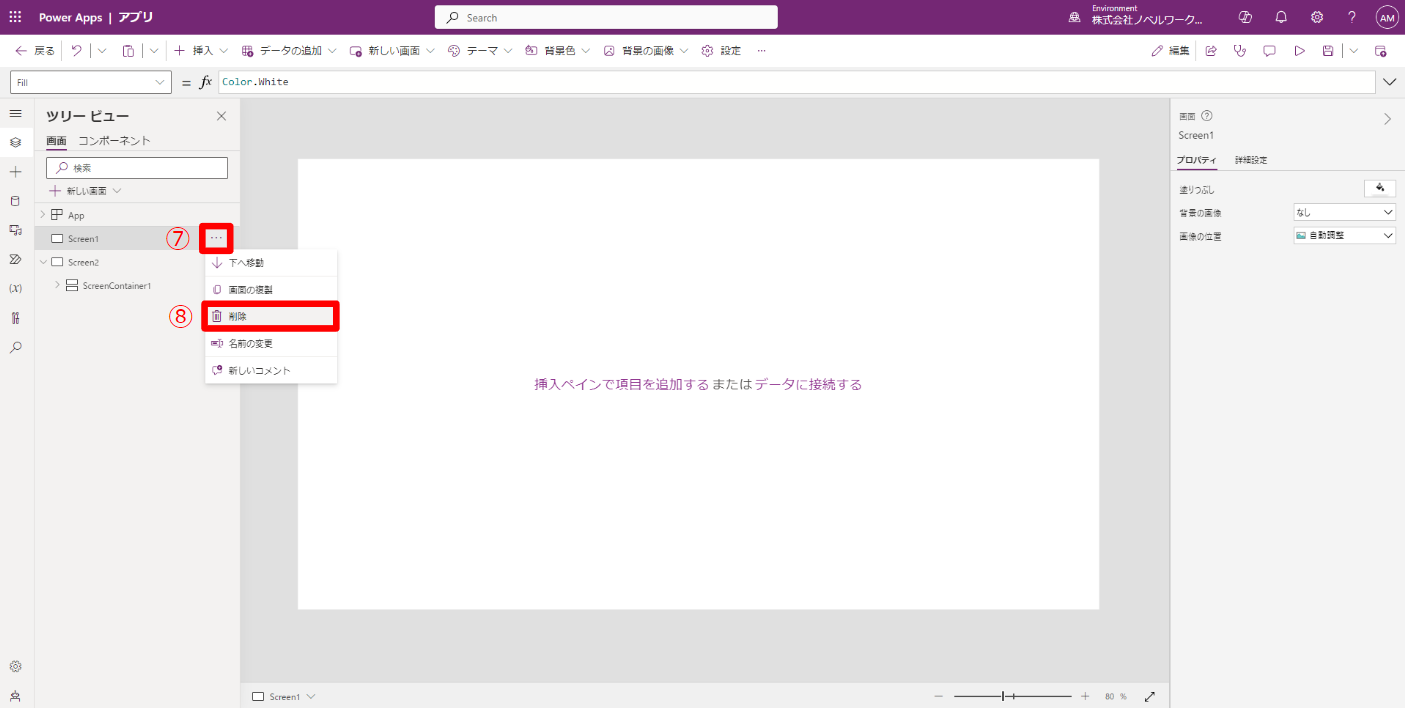Image resolution: width=1405 pixels, height=708 pixels.
Task: Open the 画像の位置 自動調整 dropdown
Action: click(1345, 235)
